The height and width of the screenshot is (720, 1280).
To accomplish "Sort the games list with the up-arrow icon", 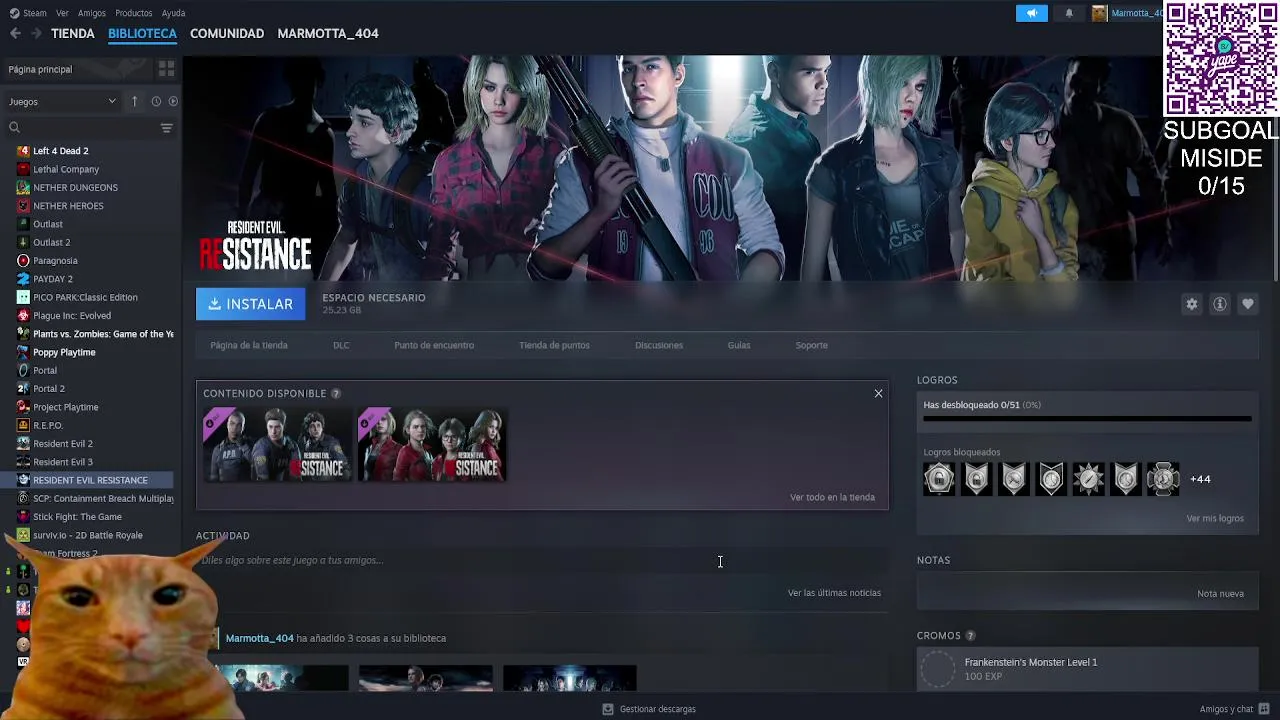I will coord(135,101).
